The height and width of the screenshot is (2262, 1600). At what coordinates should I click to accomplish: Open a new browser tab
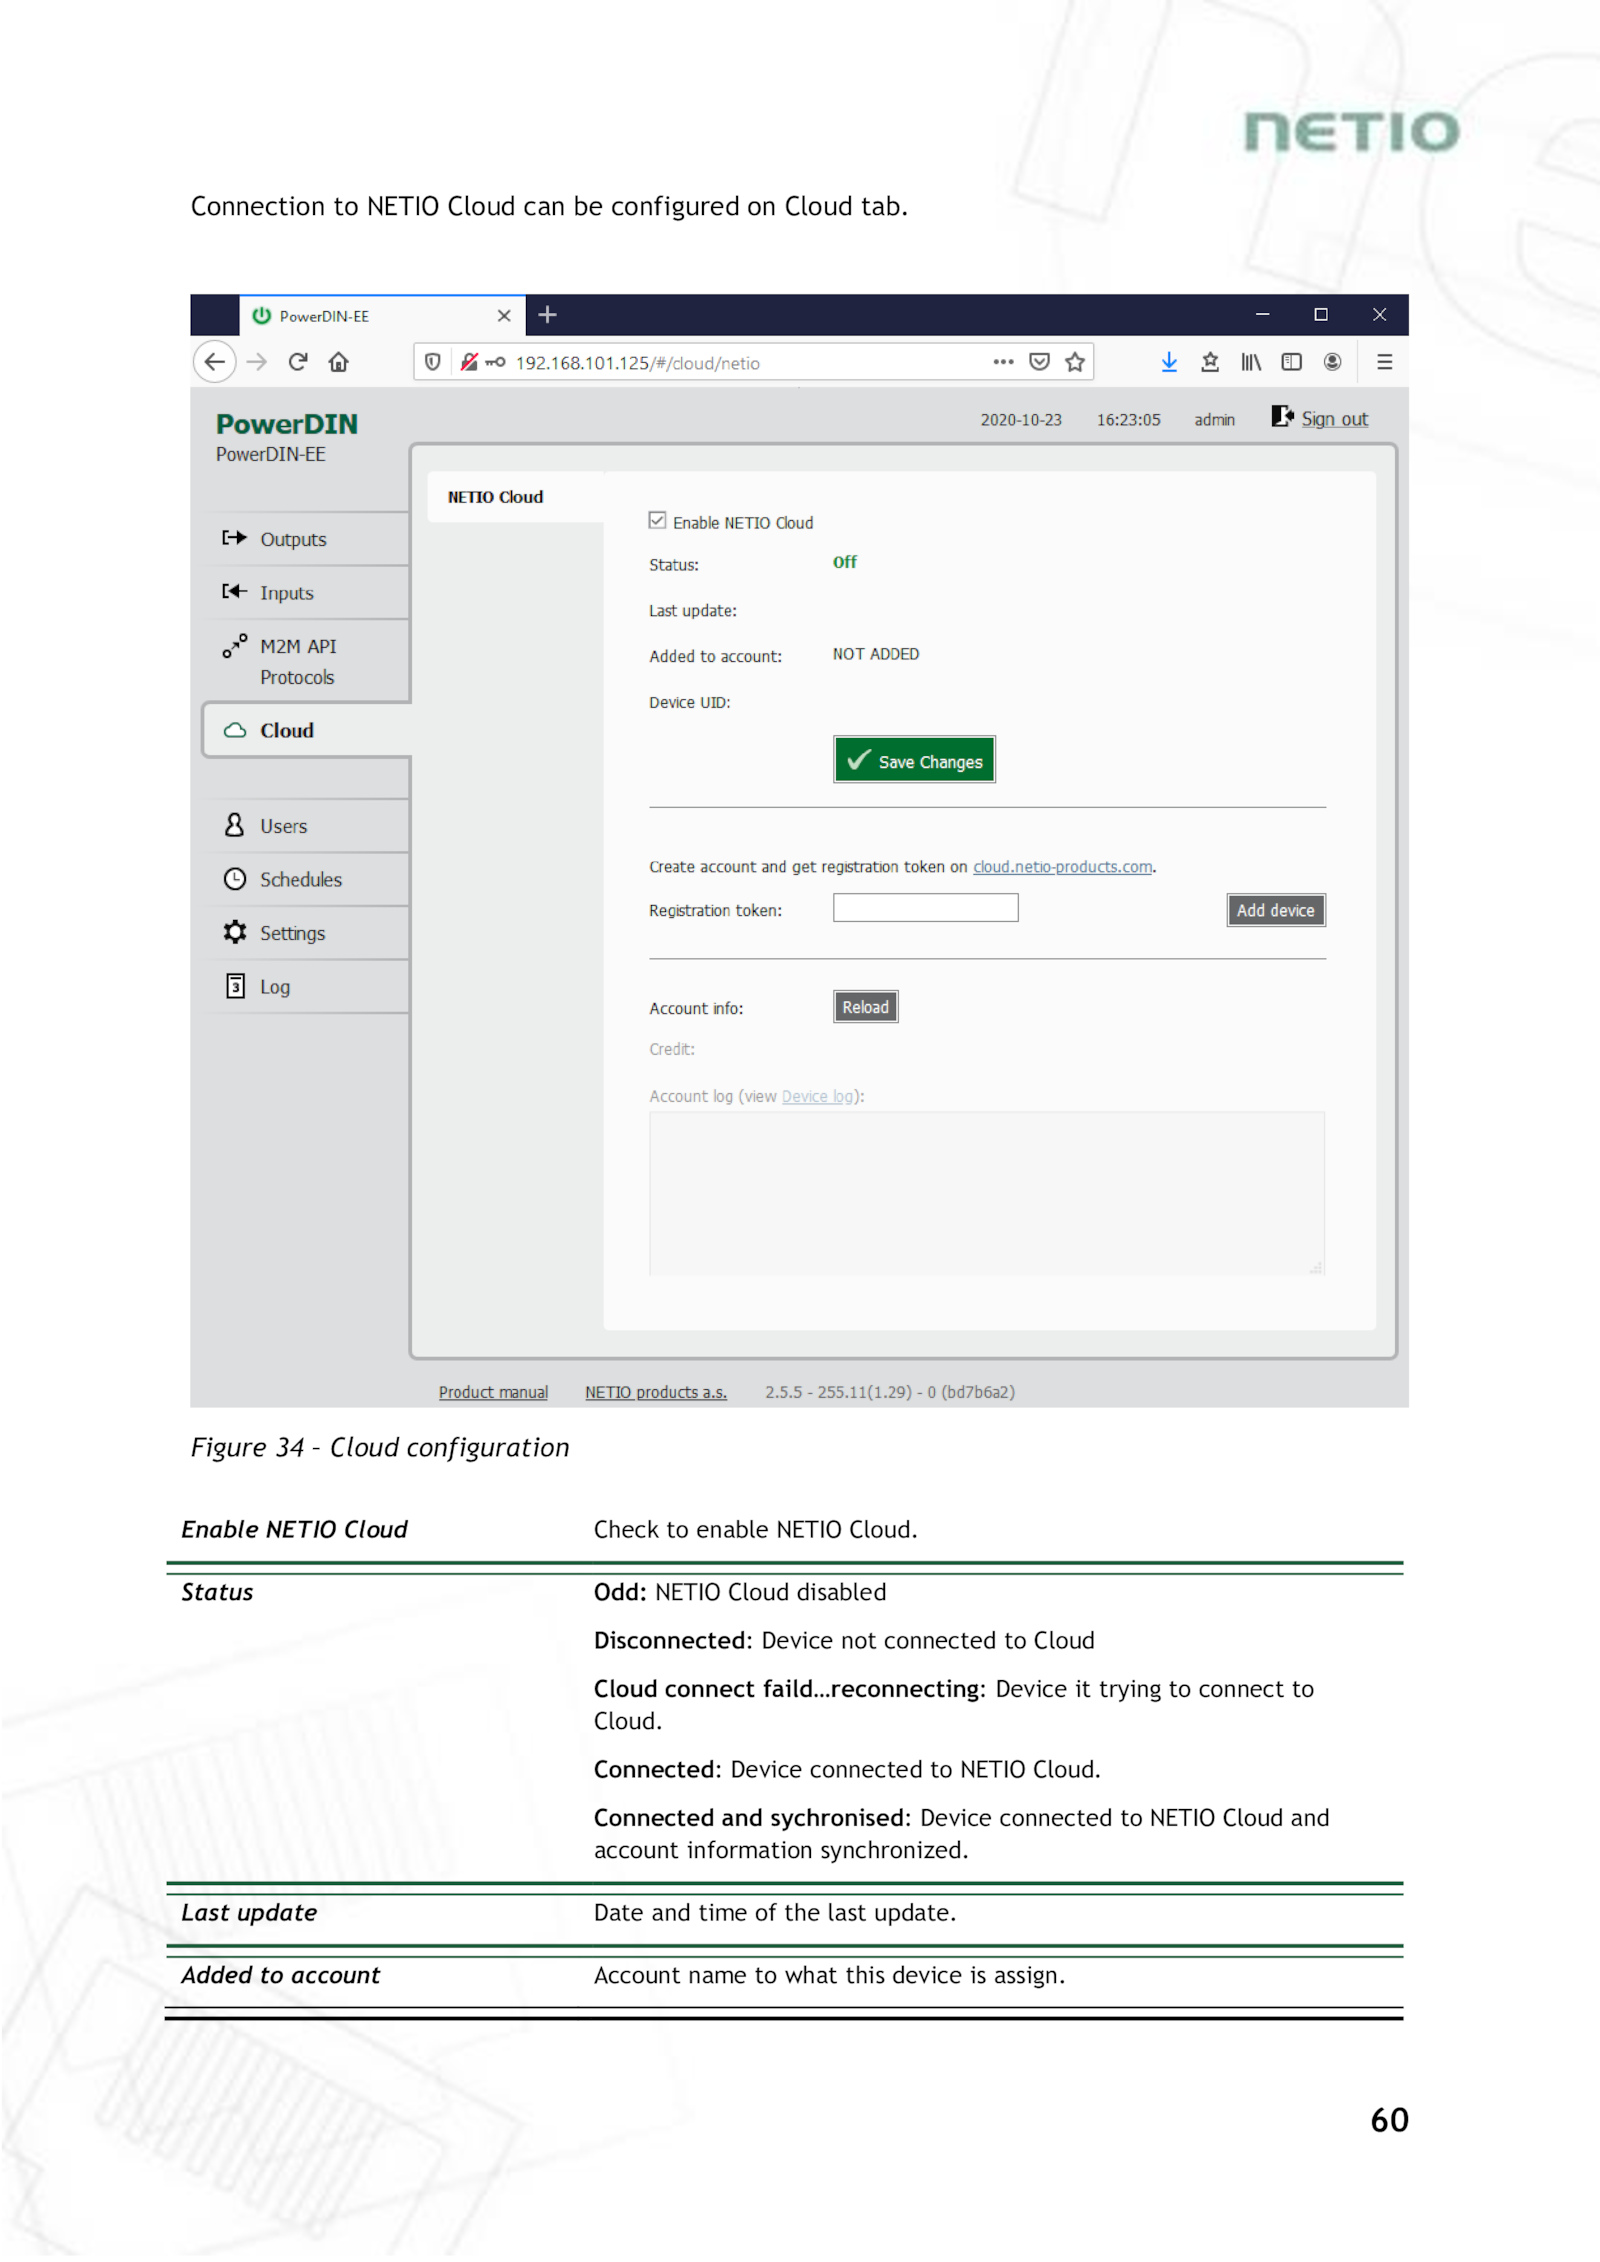coord(547,316)
